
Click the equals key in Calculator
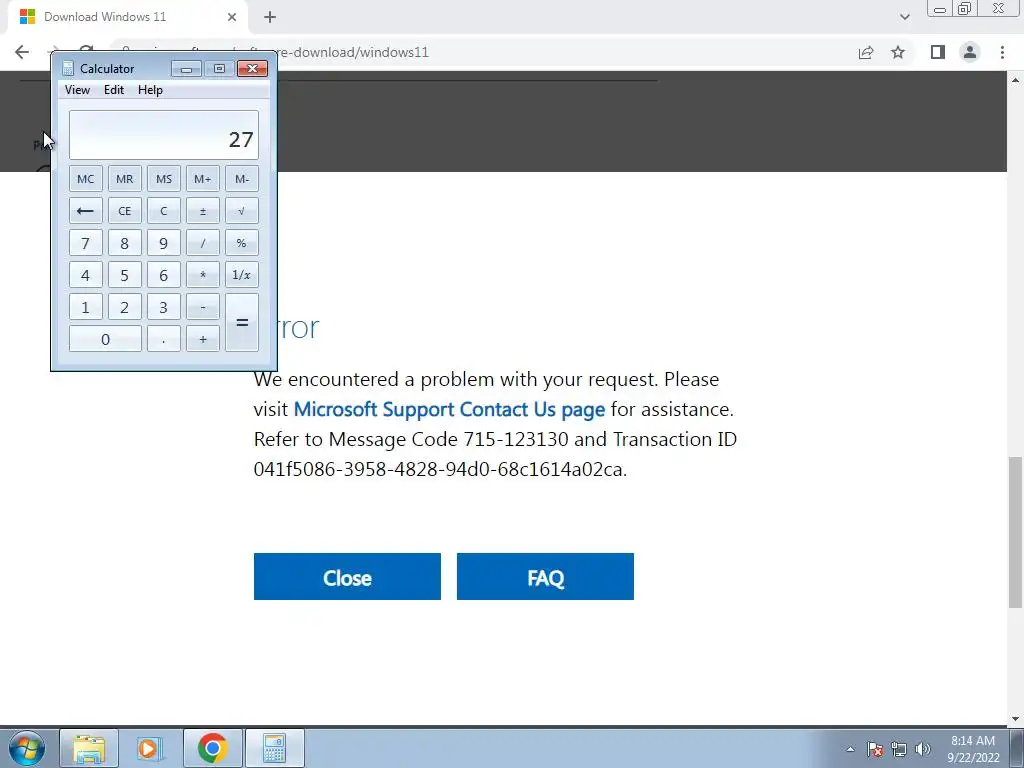(242, 323)
